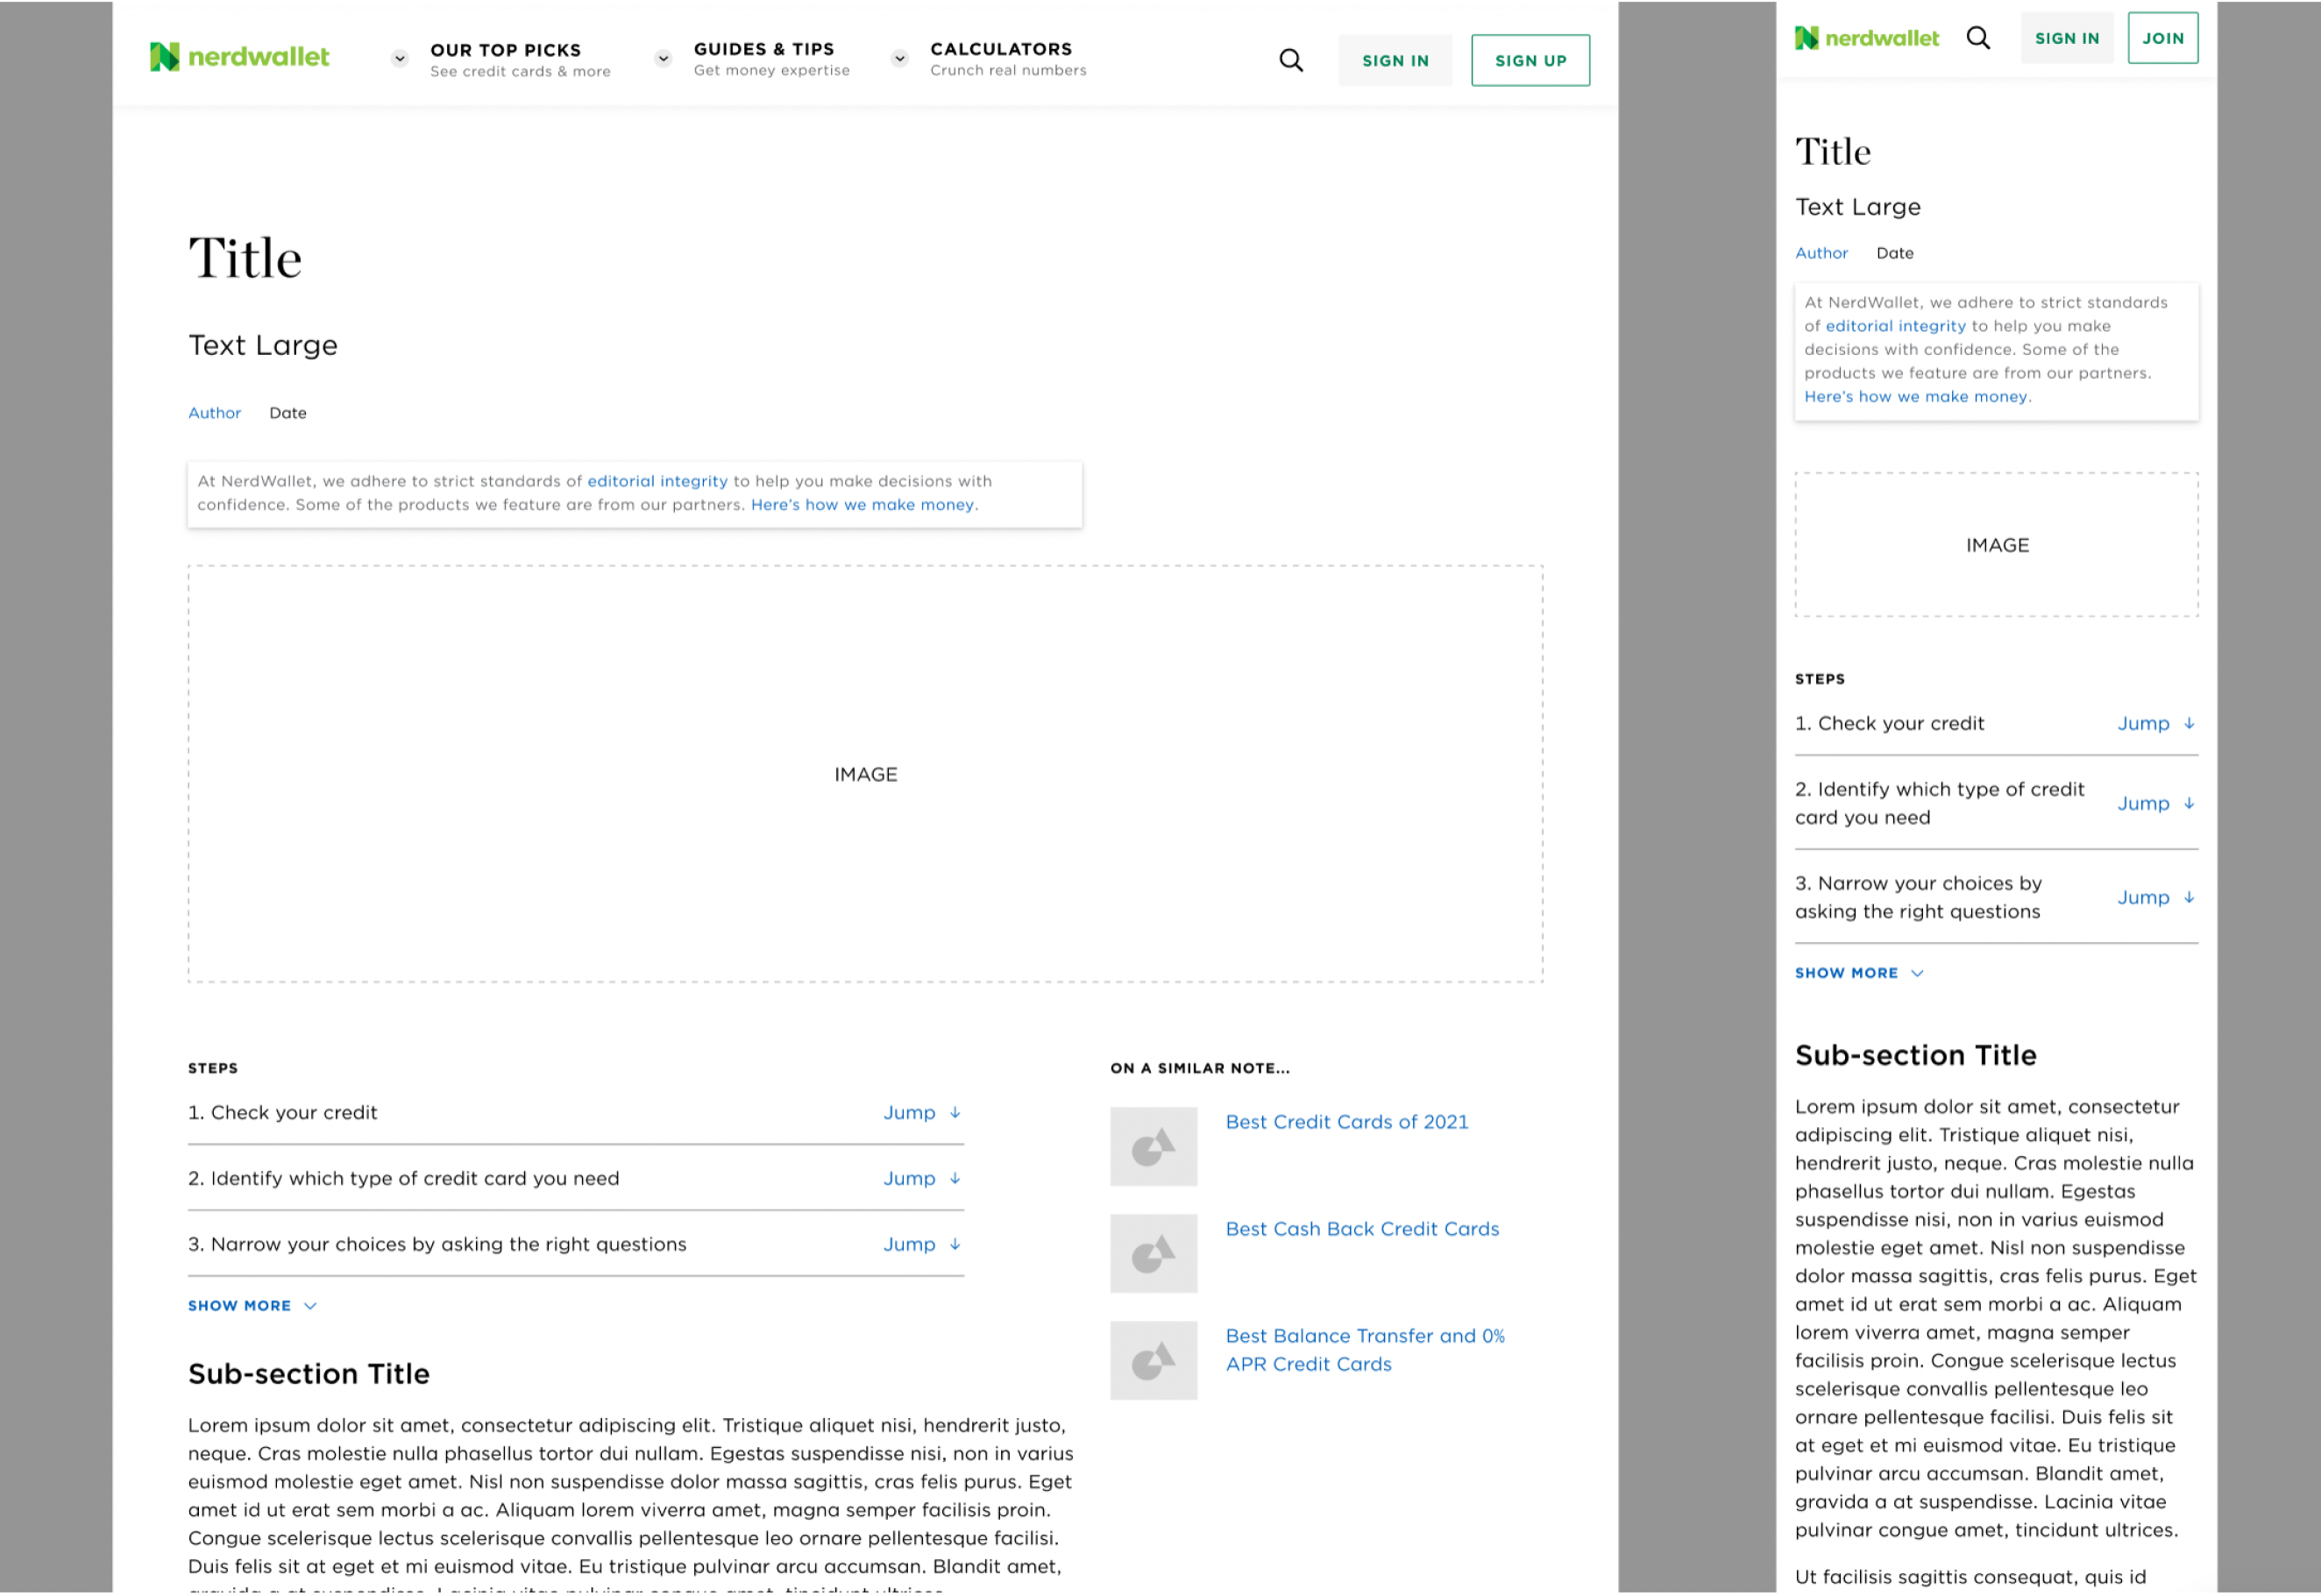
Task: Open the Calculators menu item
Action: click(1001, 49)
